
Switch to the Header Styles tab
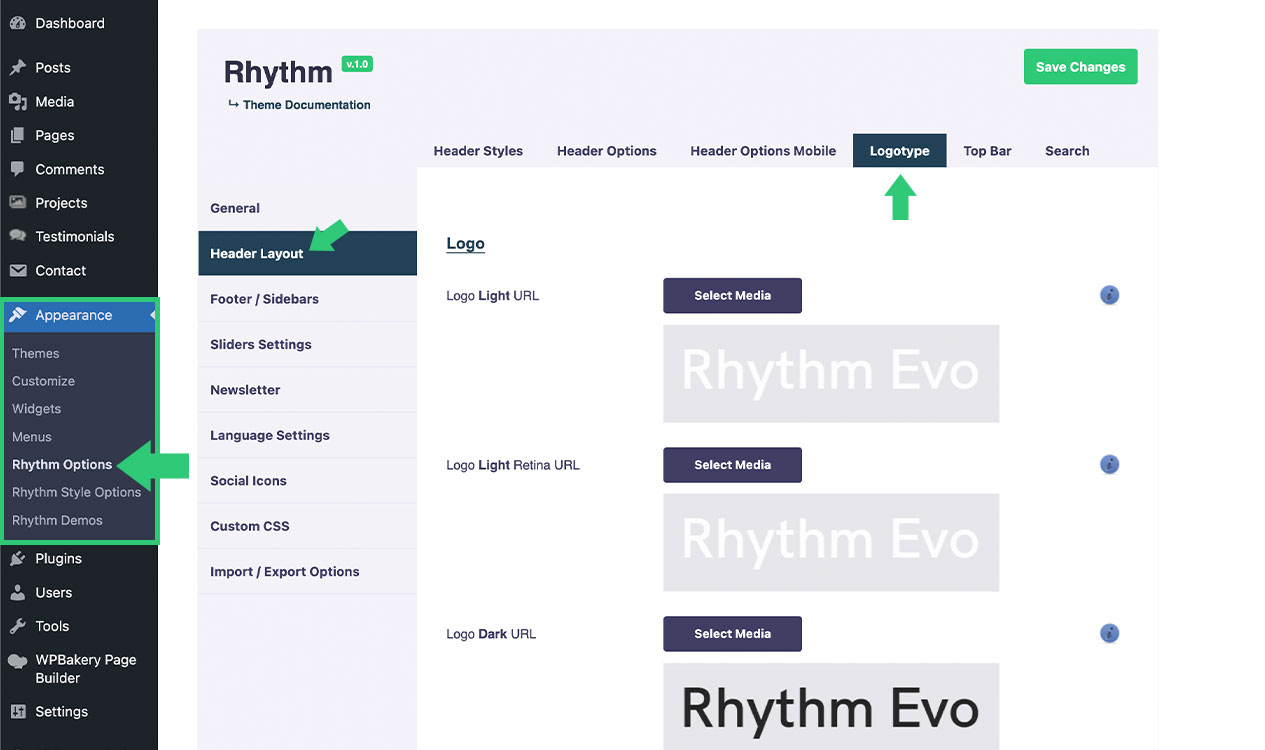(x=478, y=151)
